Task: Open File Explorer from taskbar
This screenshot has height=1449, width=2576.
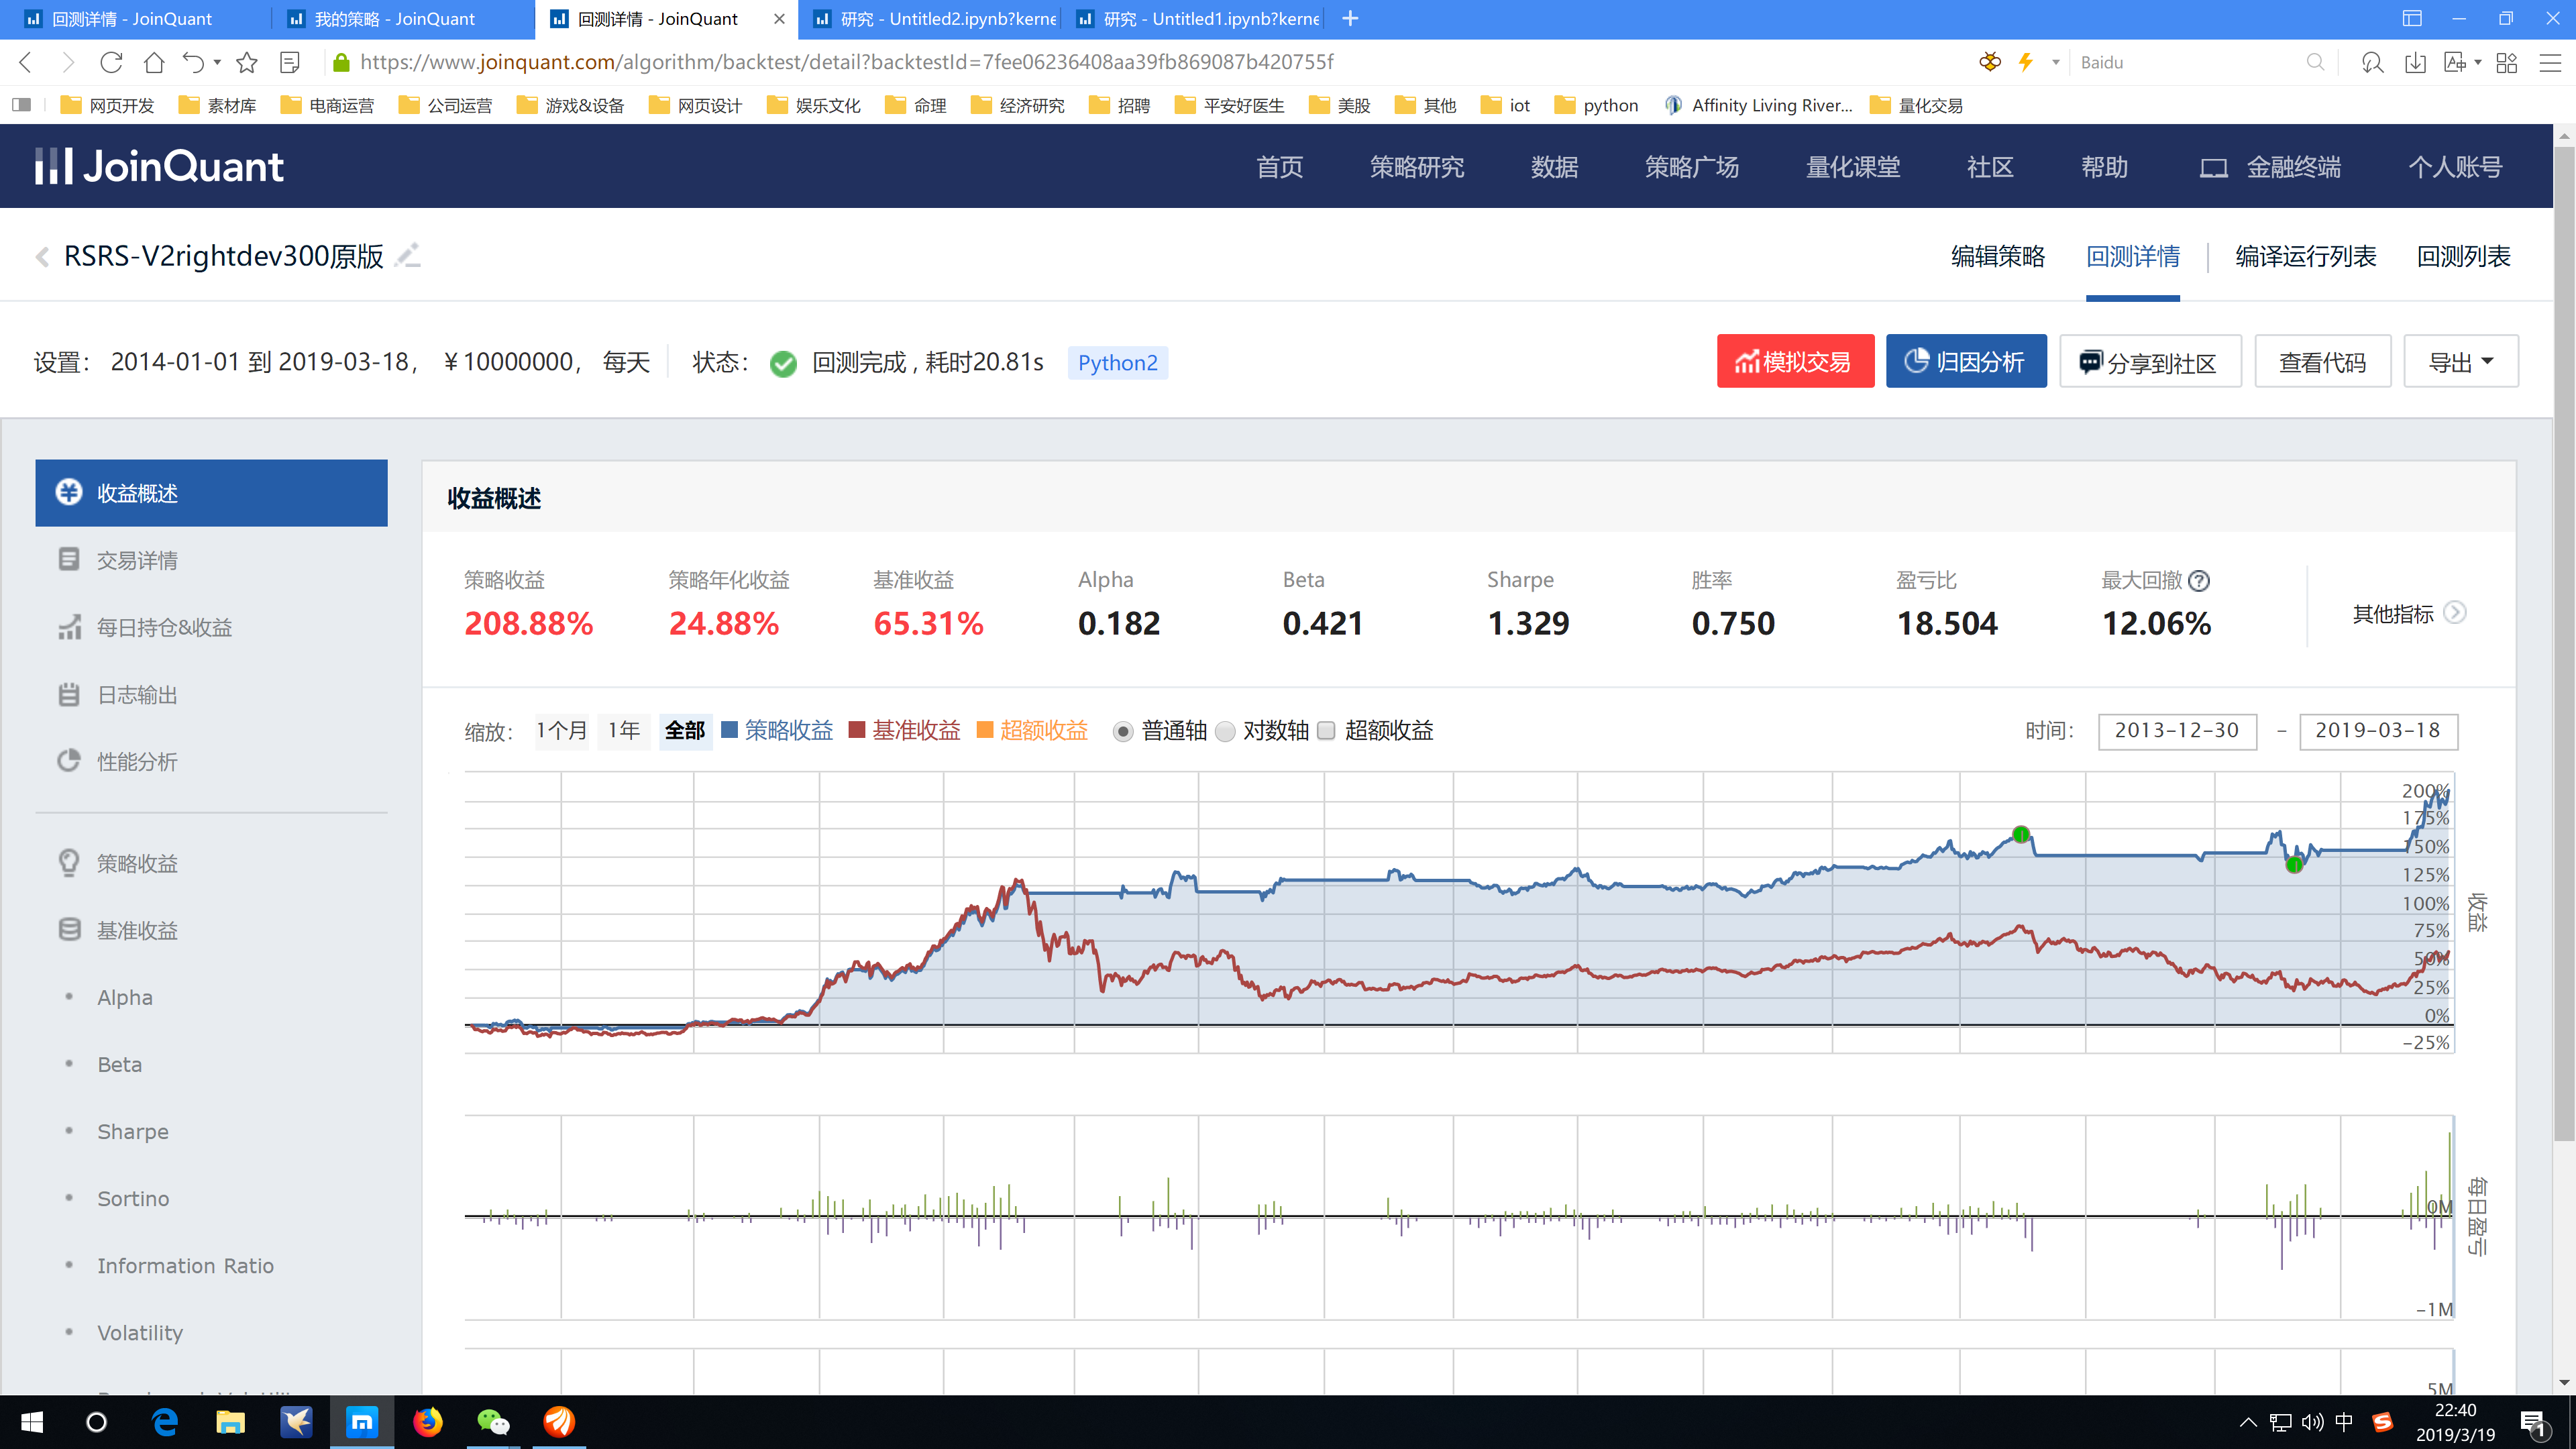Action: click(x=230, y=1422)
